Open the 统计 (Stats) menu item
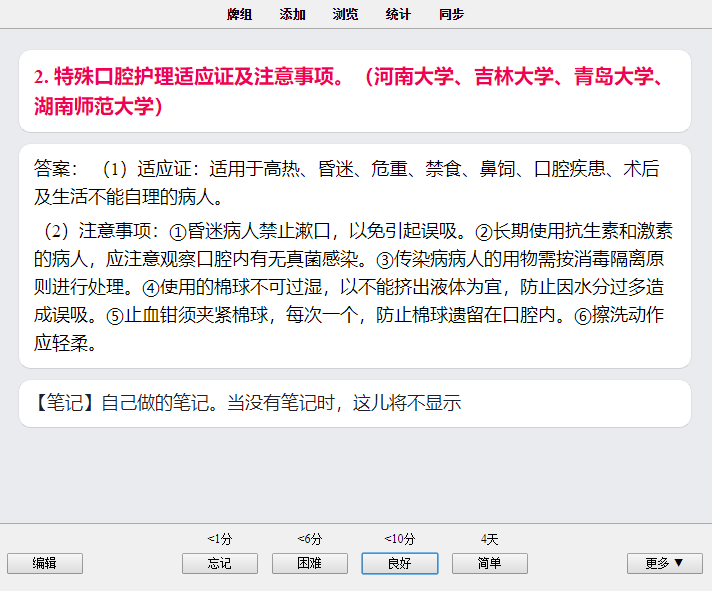712x591 pixels. point(398,14)
